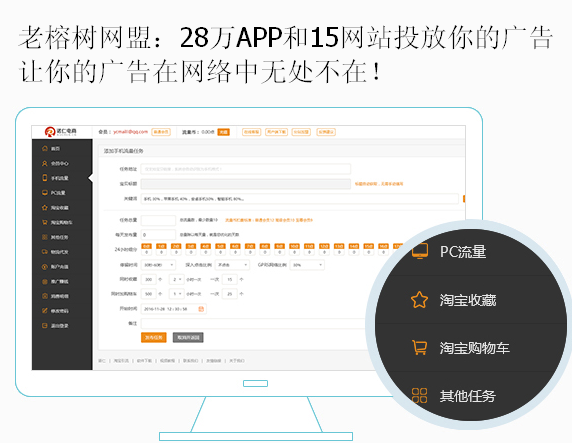Click the sidebar icon below the recharge coin

[x=45, y=281]
